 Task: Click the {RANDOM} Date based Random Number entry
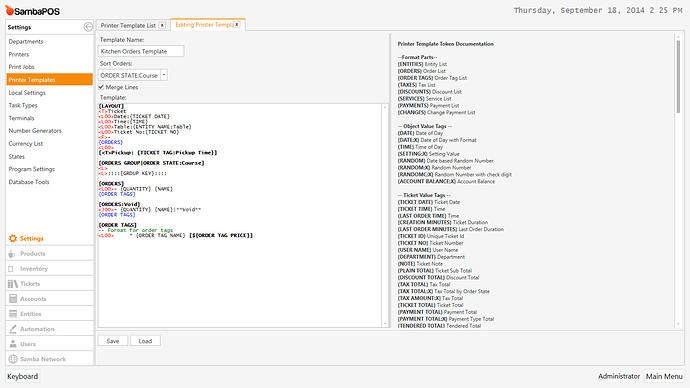(x=445, y=161)
